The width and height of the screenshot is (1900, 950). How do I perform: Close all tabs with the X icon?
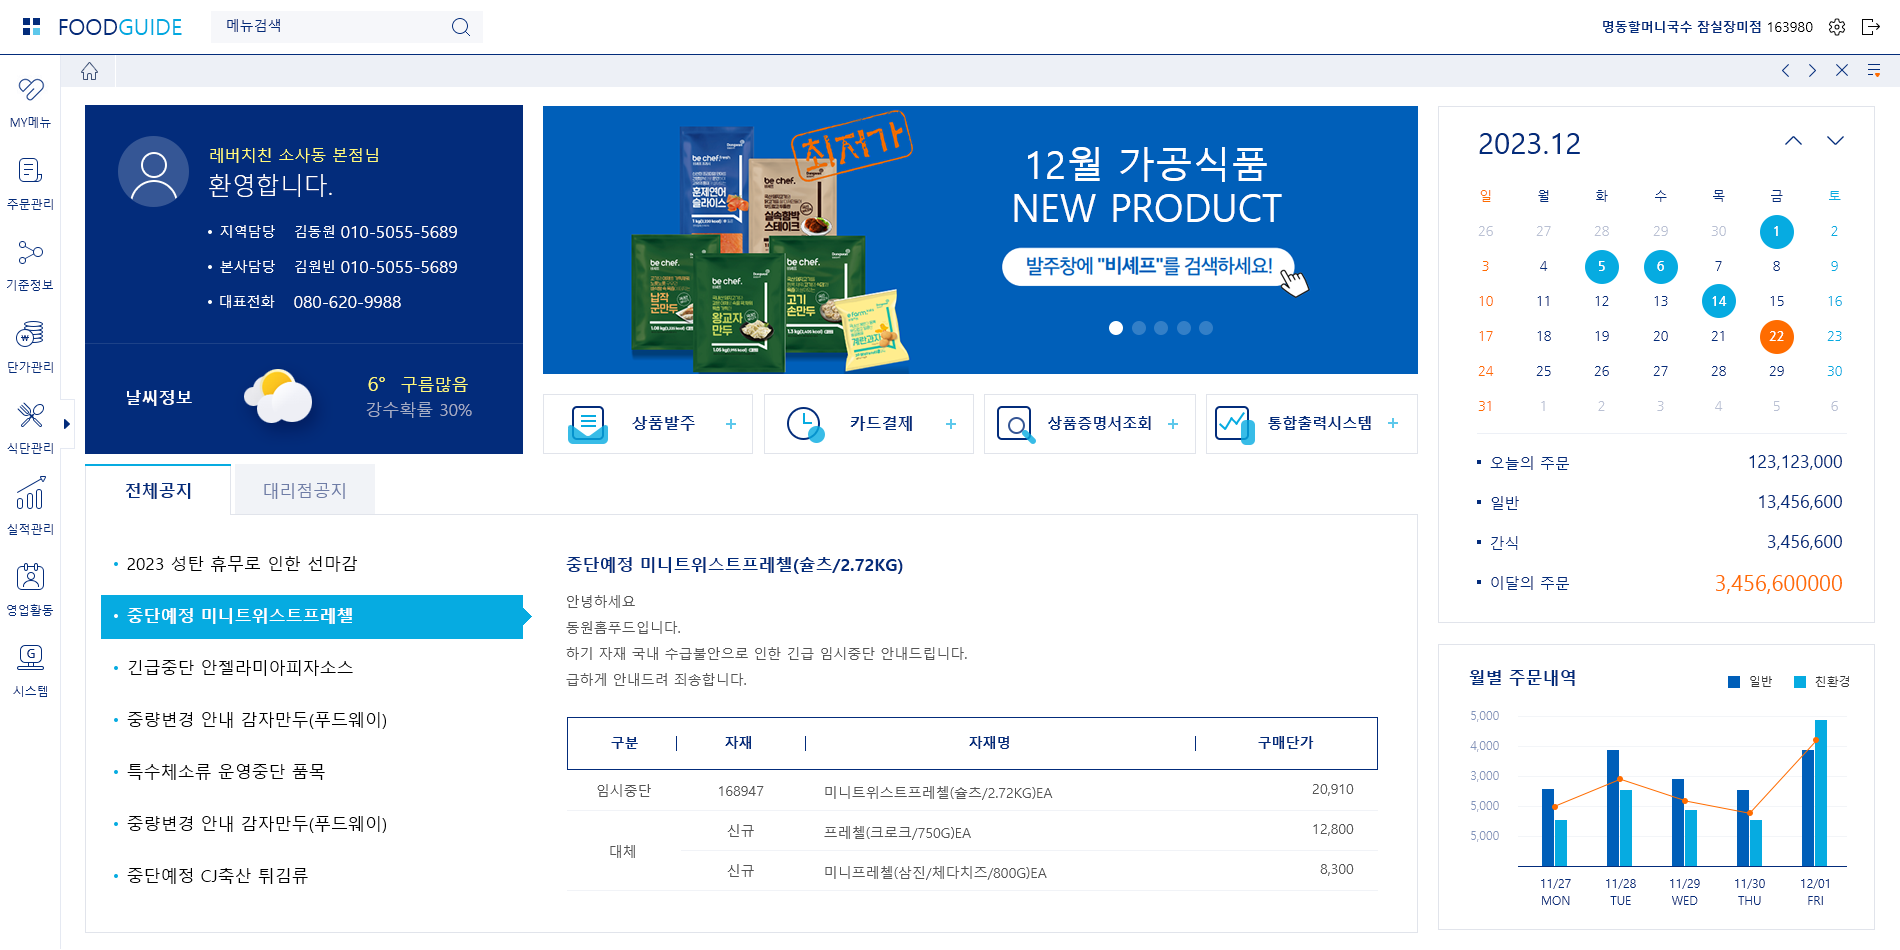1842,71
